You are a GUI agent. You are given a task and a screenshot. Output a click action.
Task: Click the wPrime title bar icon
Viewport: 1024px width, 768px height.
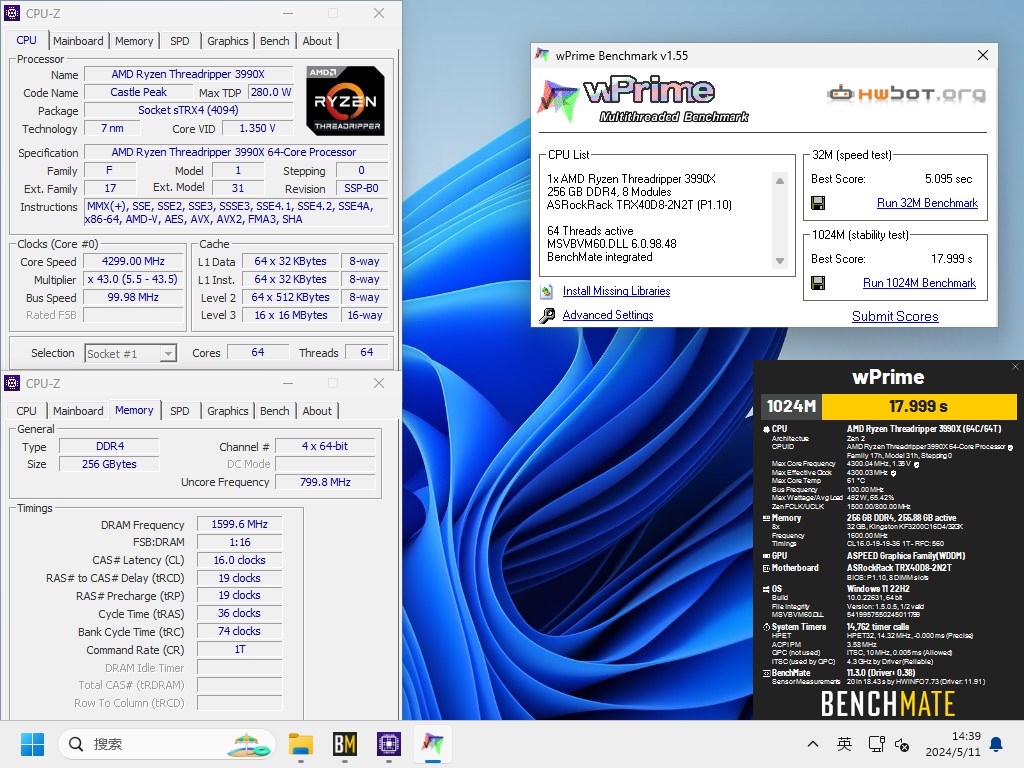tap(542, 55)
